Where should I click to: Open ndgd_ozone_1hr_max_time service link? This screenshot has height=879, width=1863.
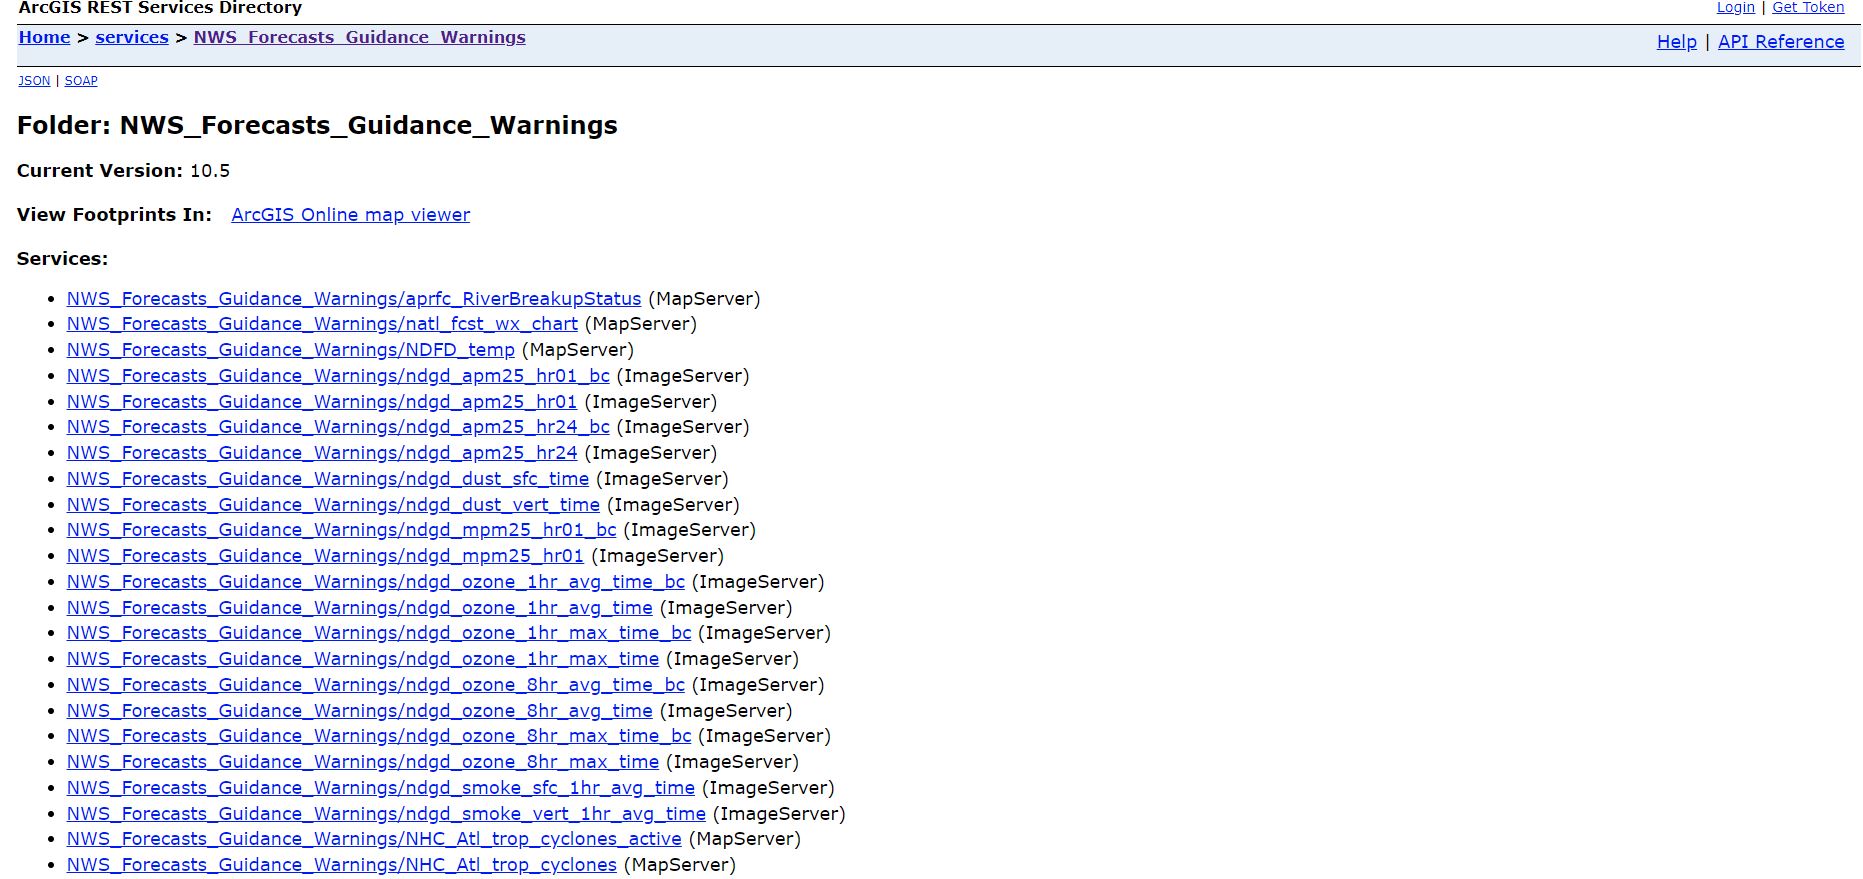click(363, 659)
